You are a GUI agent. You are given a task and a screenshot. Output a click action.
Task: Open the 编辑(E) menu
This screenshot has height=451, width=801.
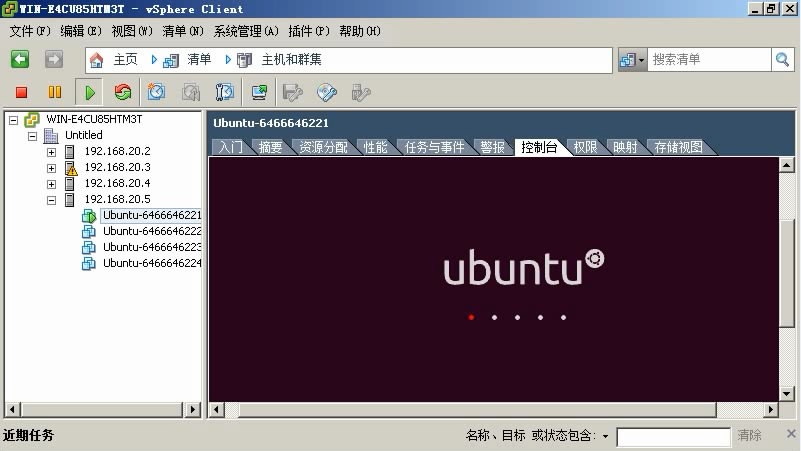(81, 31)
